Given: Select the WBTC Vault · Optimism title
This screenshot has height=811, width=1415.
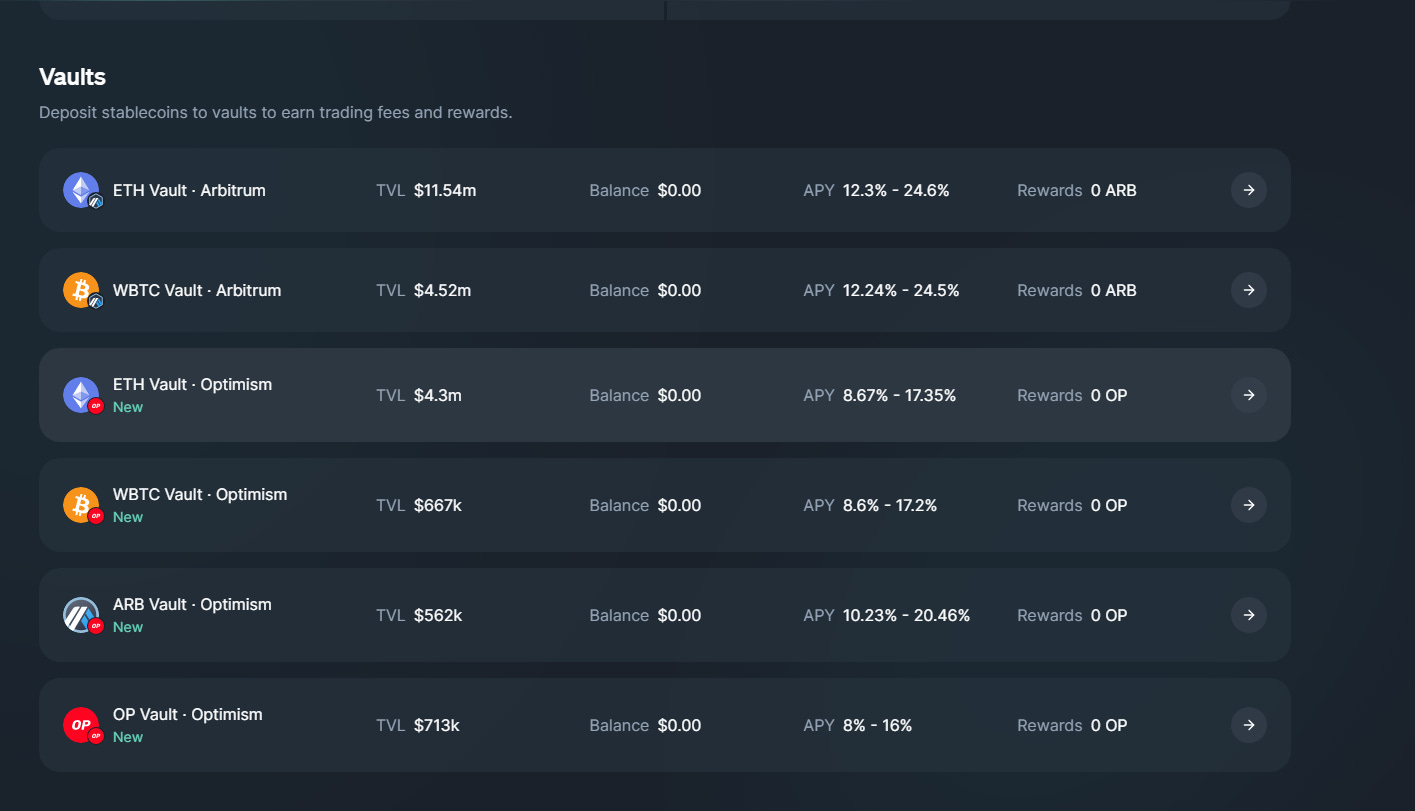Looking at the screenshot, I should (200, 494).
